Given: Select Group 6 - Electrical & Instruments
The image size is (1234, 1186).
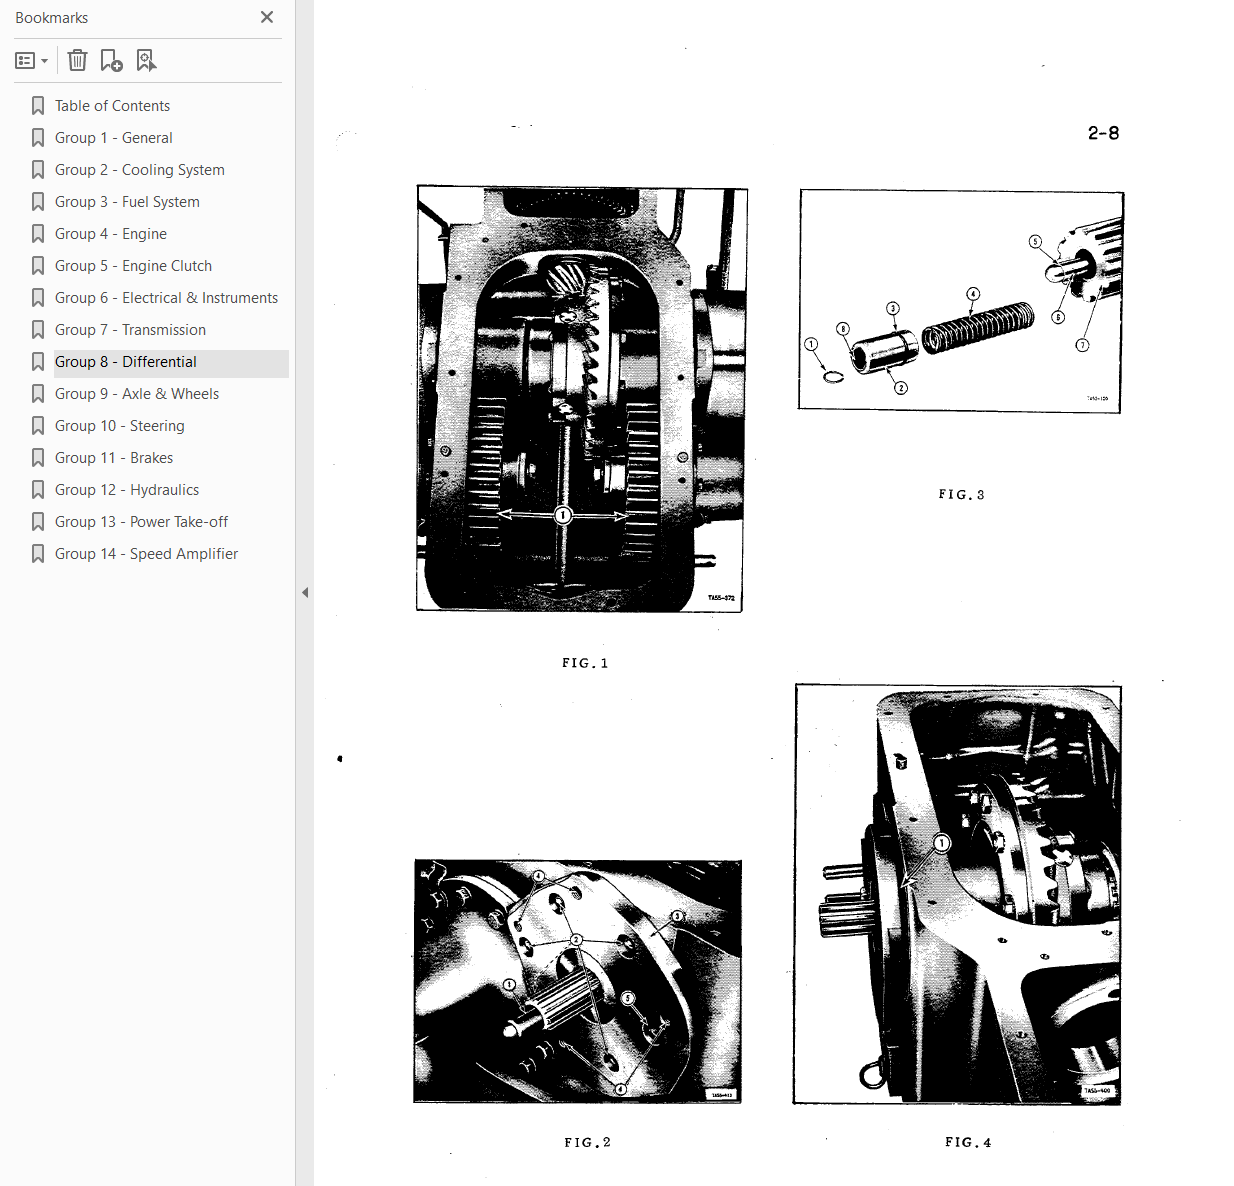Looking at the screenshot, I should point(166,298).
